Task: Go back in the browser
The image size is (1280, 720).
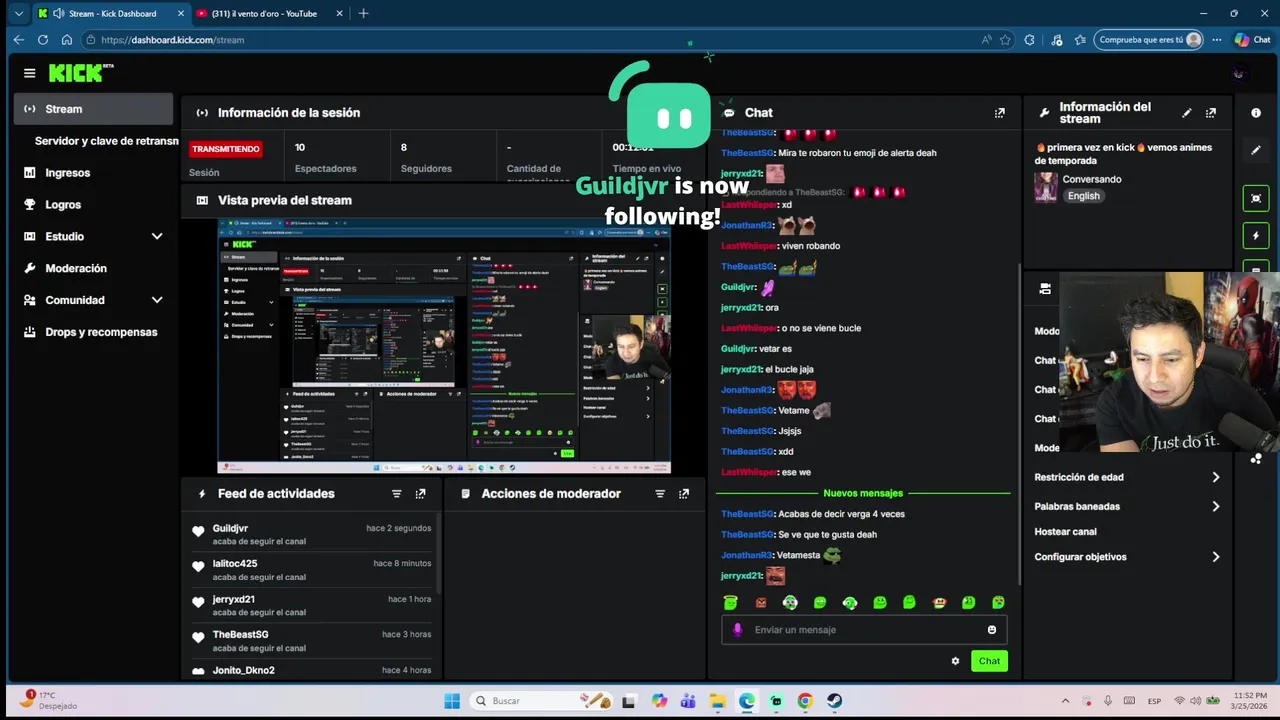Action: point(18,40)
